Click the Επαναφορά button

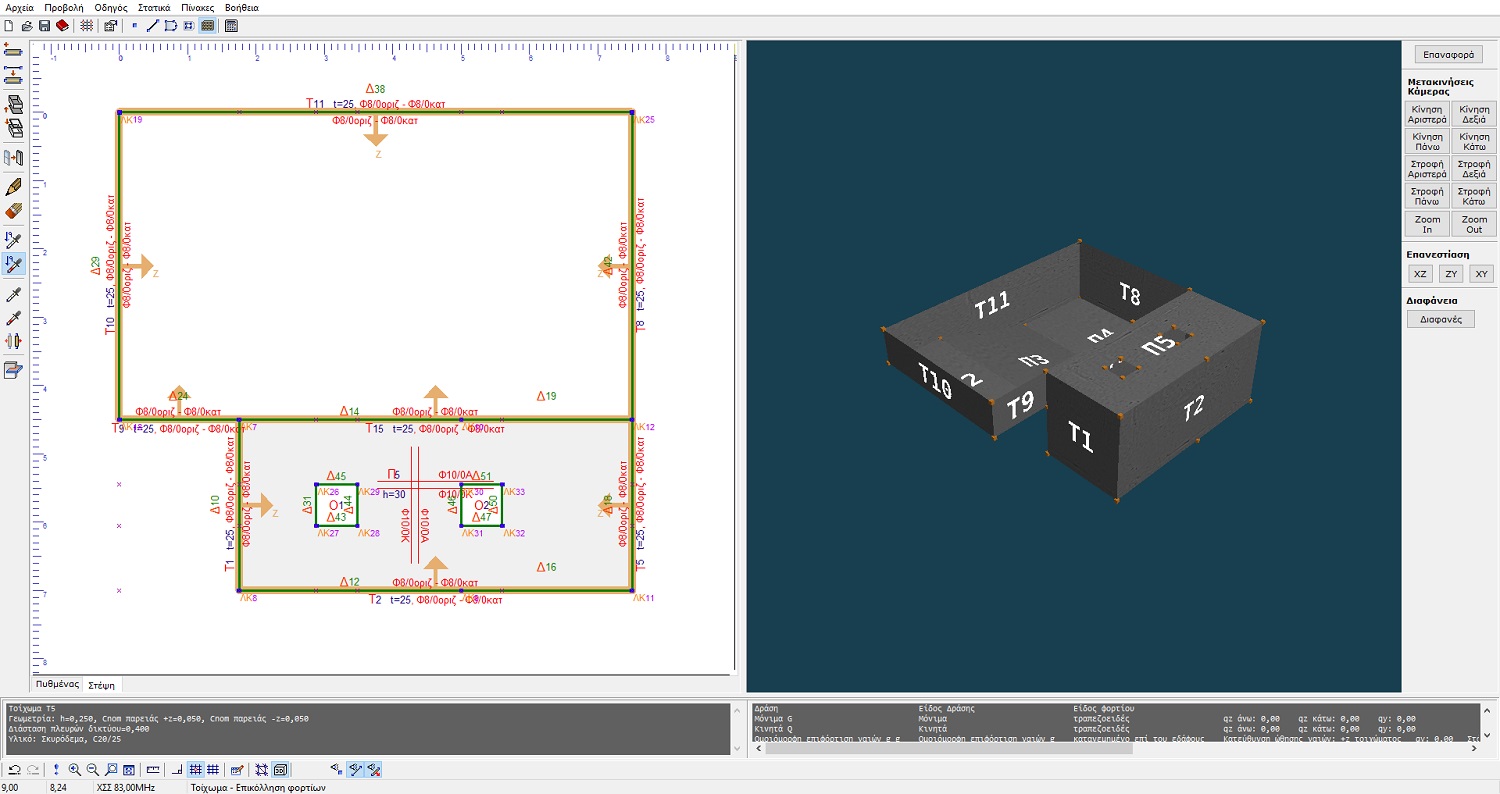(1448, 55)
